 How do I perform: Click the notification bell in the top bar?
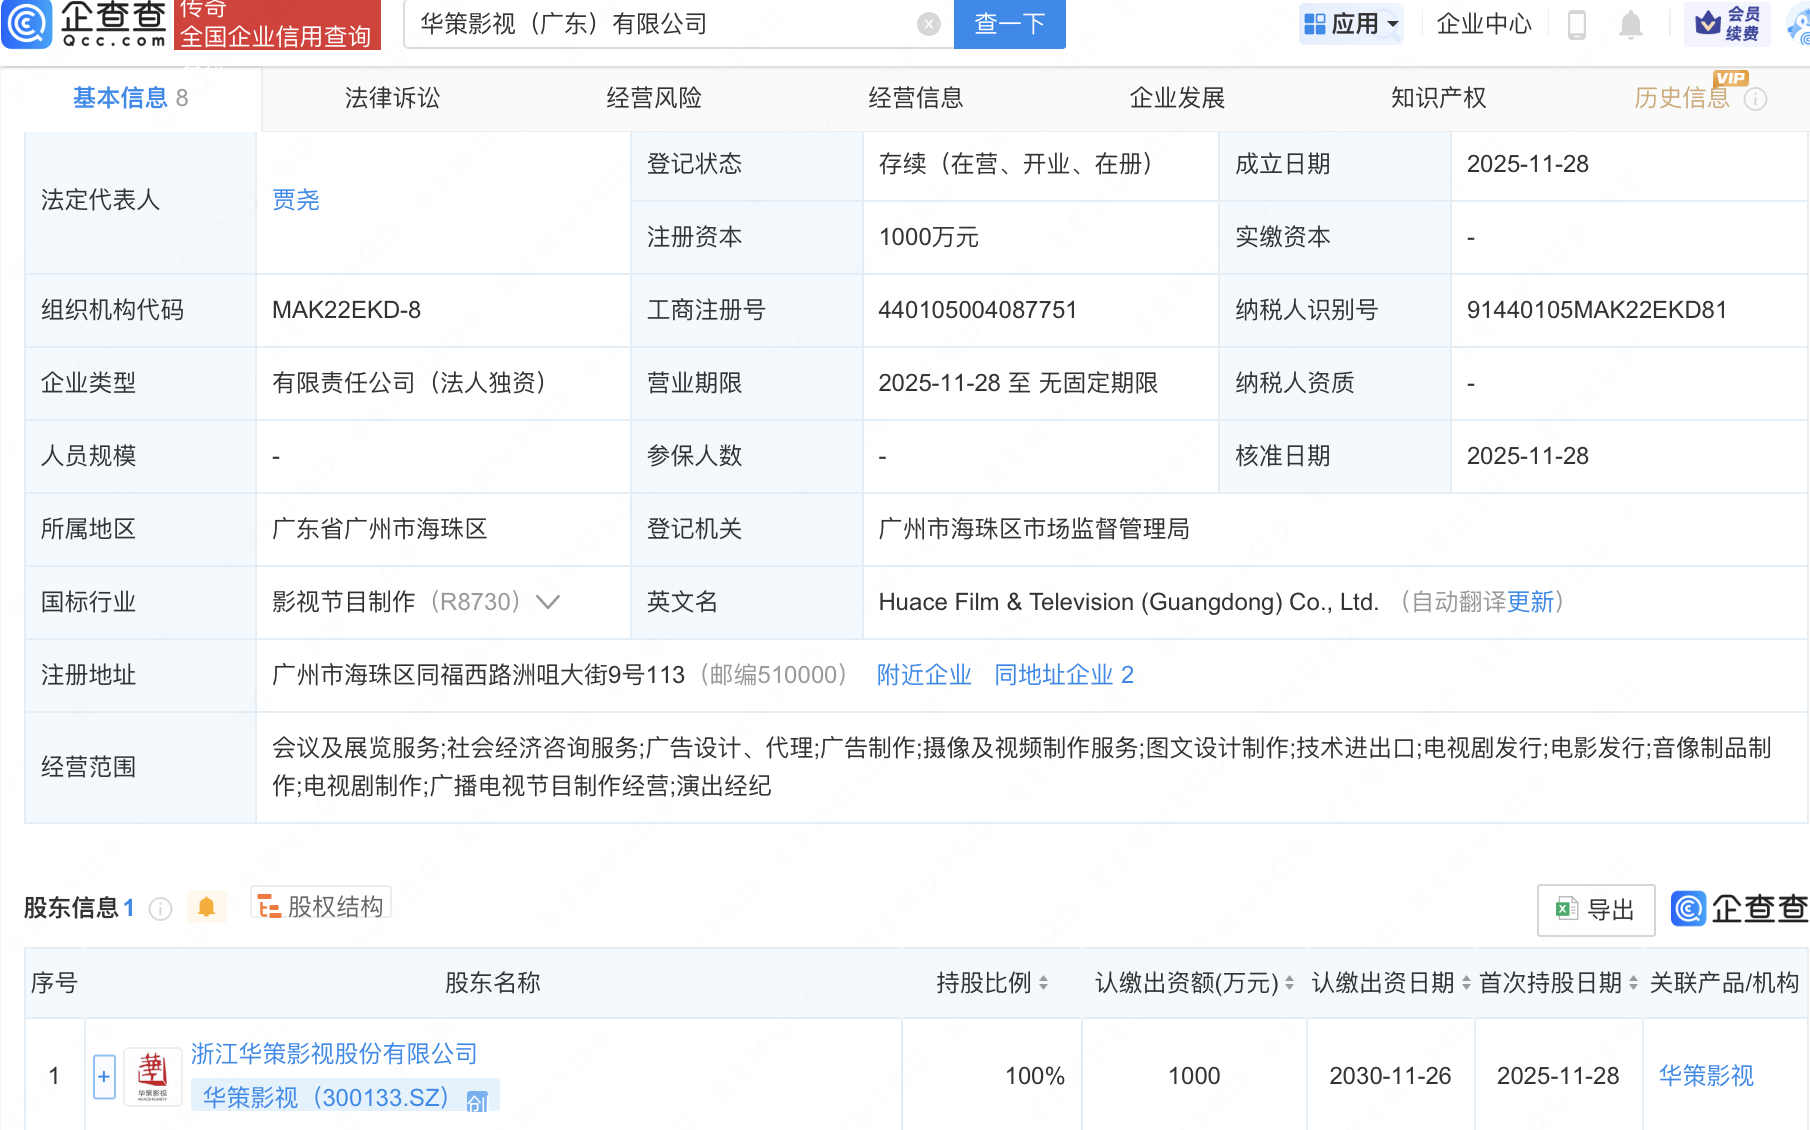pyautogui.click(x=1630, y=25)
